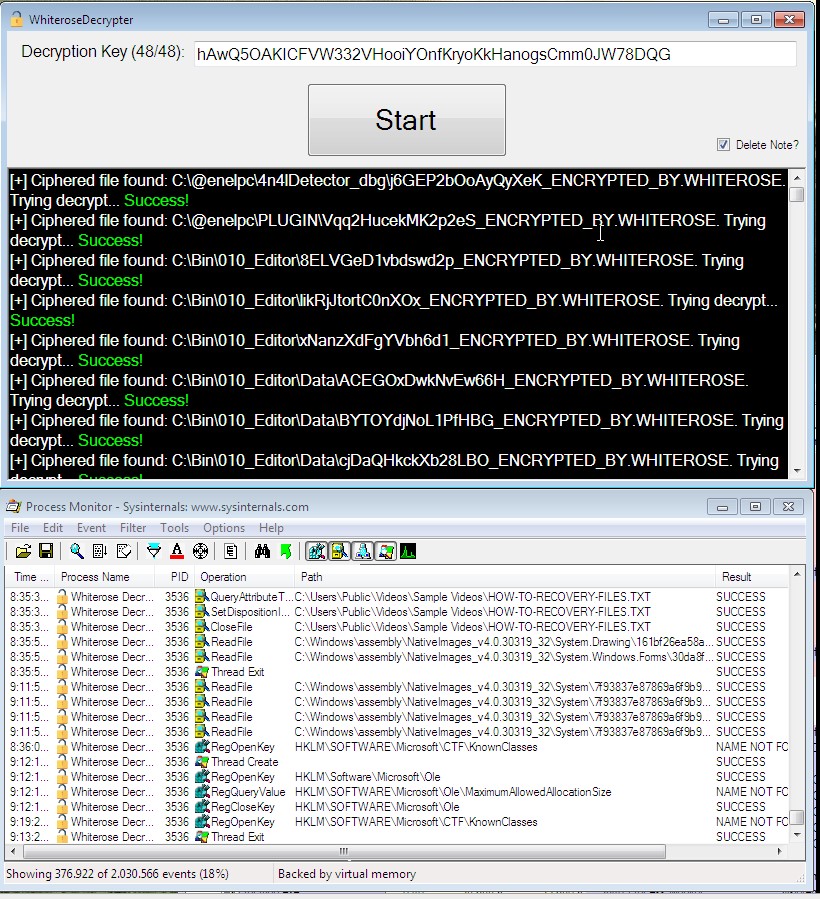Open a saved log in Process Monitor
The width and height of the screenshot is (820, 899).
23,552
